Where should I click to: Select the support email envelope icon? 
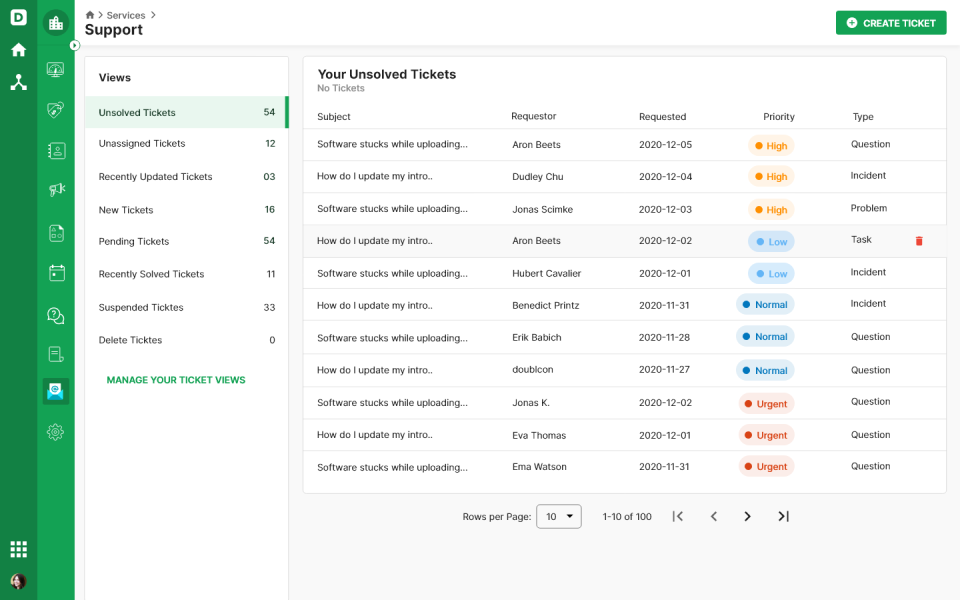pos(56,391)
